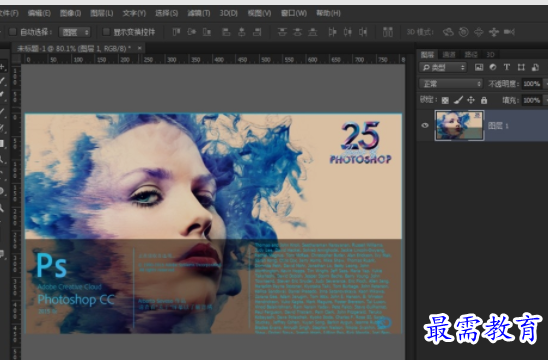
Task: Switch to the 3D panel tab
Action: tap(490, 54)
